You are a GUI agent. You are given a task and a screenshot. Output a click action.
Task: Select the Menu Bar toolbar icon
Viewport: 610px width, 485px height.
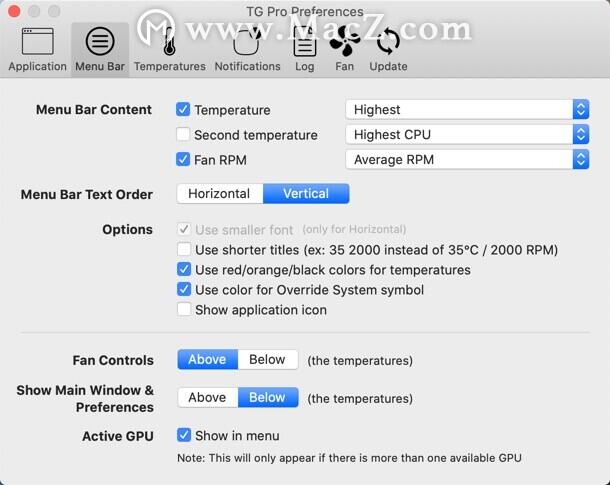click(x=100, y=41)
